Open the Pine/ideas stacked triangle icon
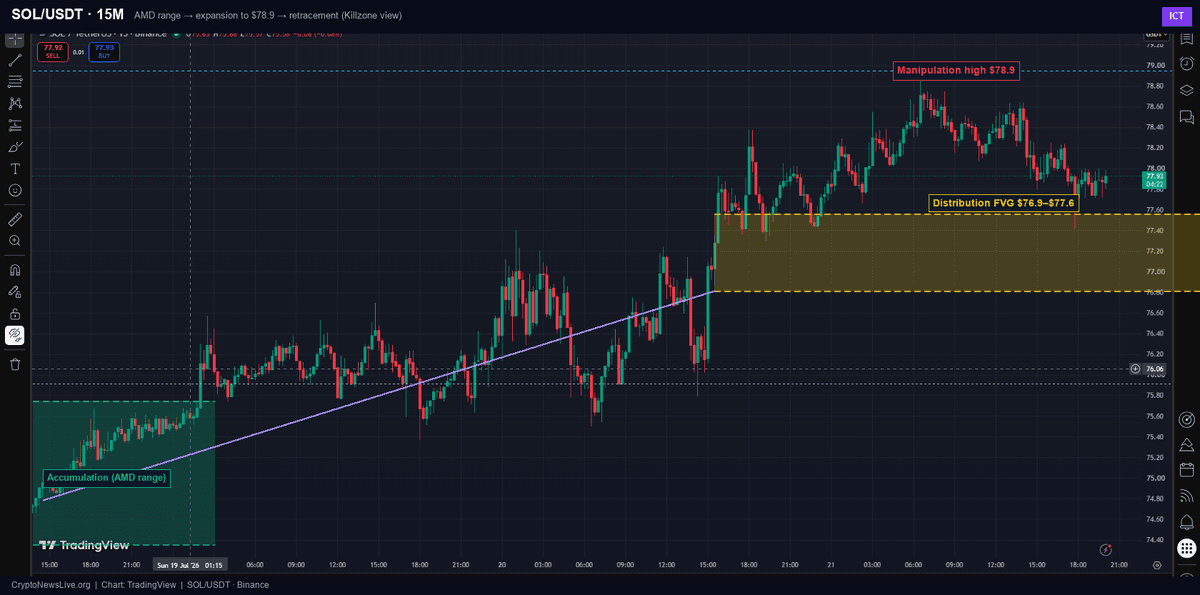The image size is (1200, 595). pyautogui.click(x=1186, y=444)
